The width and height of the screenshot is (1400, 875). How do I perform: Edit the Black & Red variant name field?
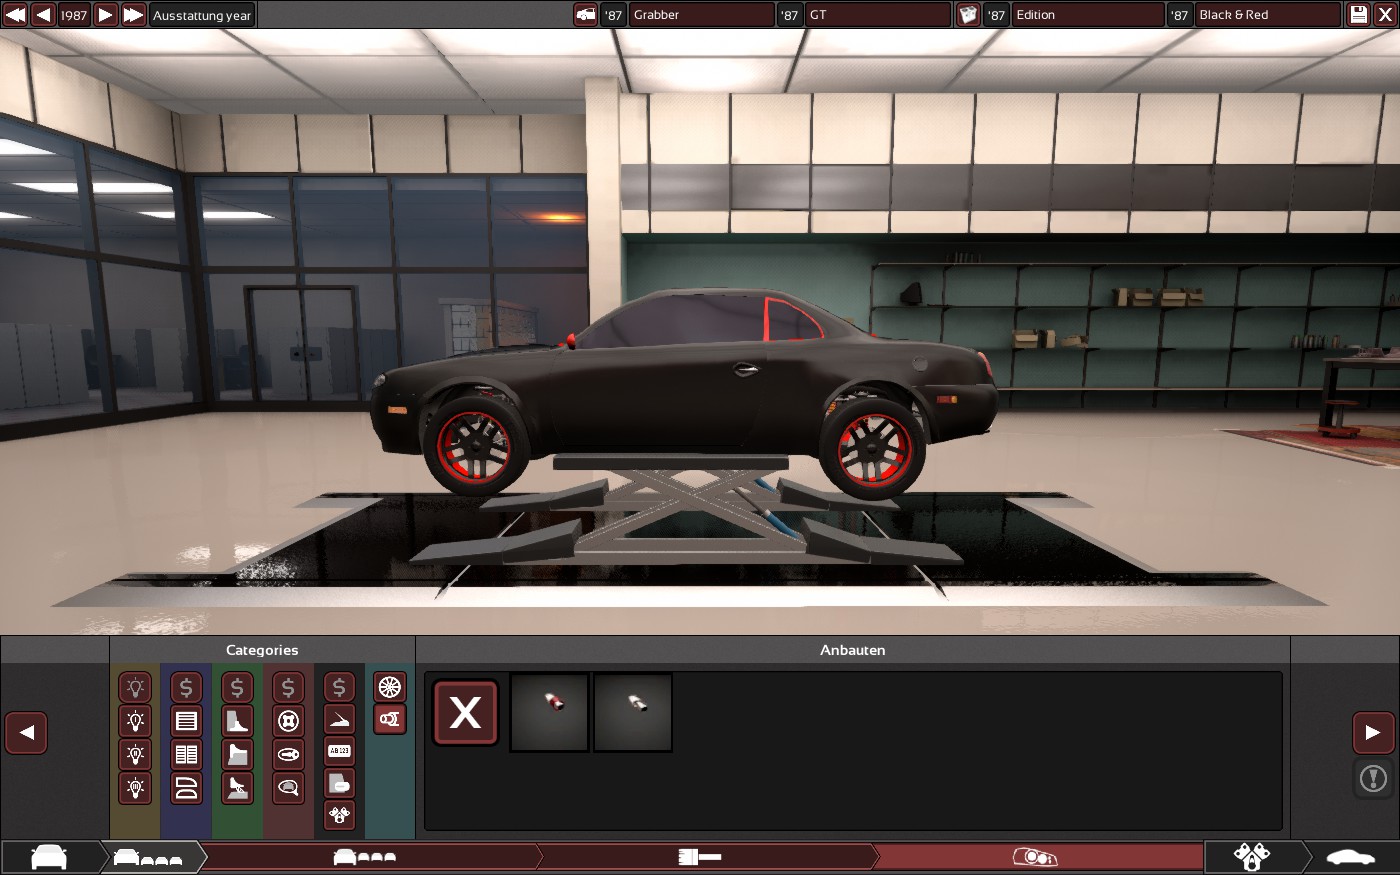point(1266,15)
